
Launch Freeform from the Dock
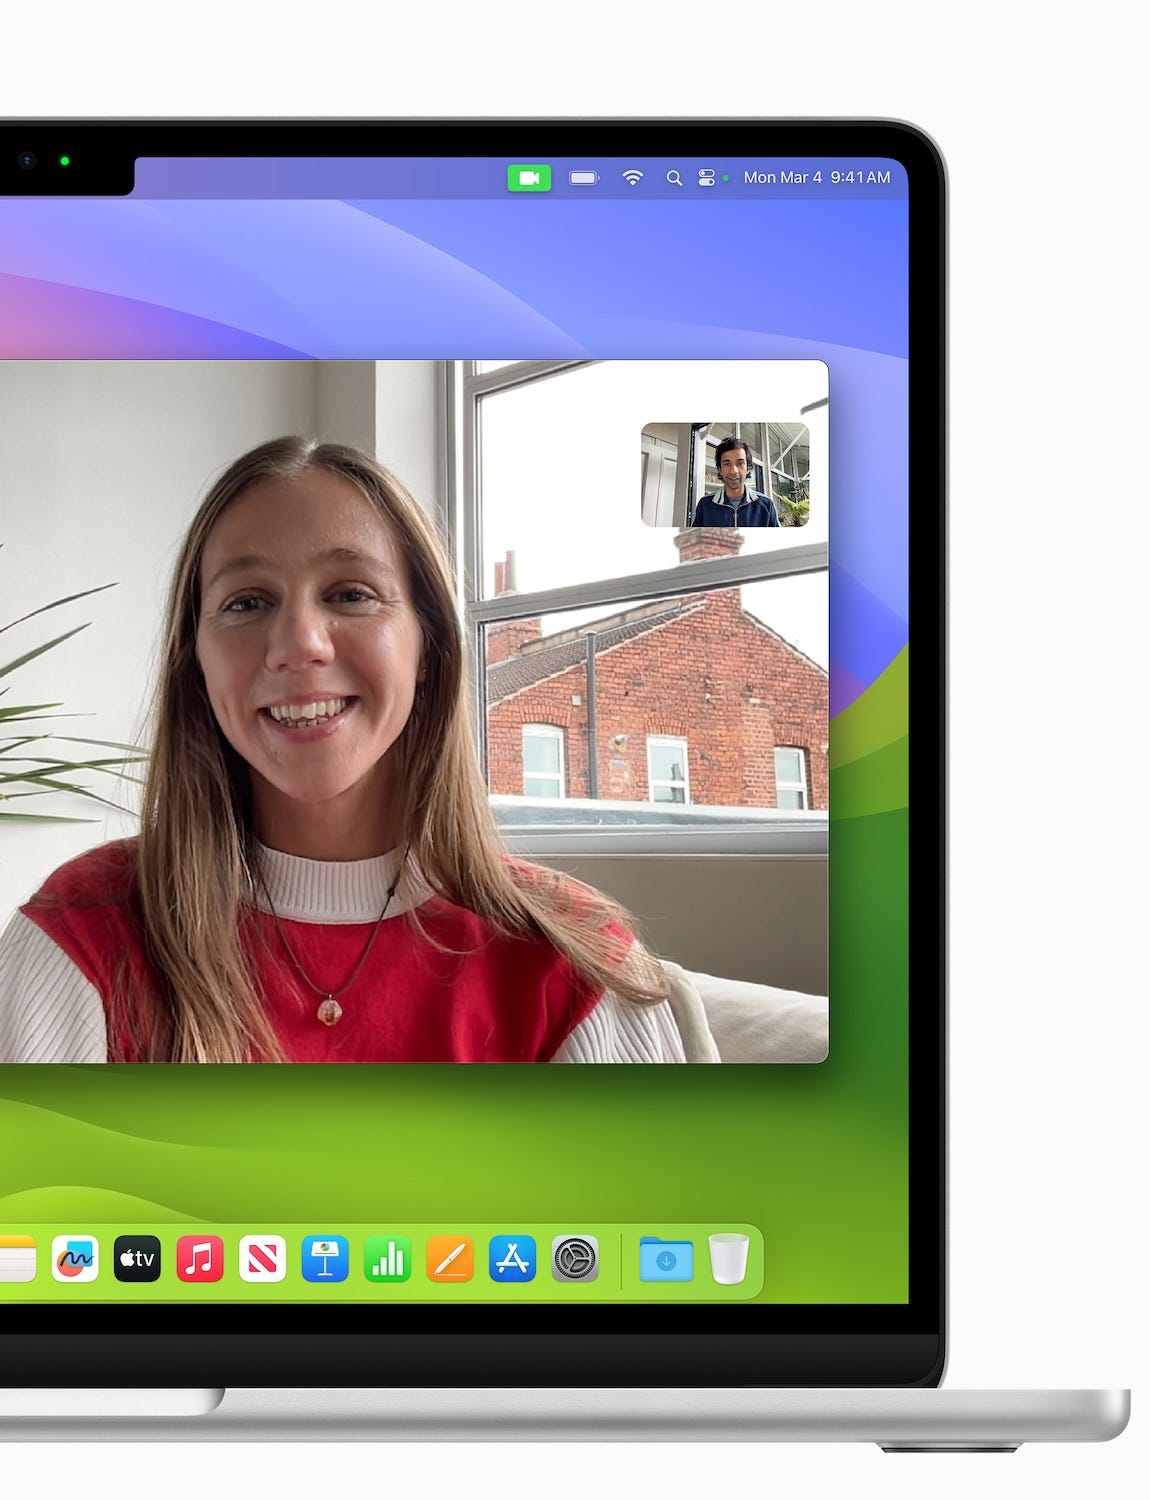point(75,1259)
